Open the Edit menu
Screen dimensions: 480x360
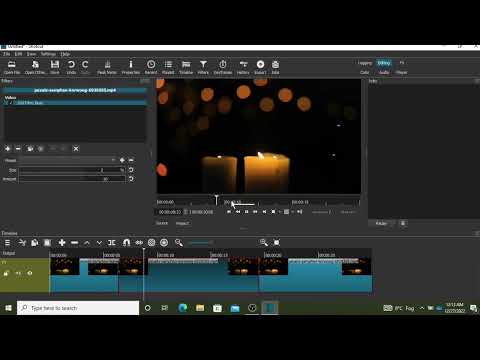tap(18, 54)
